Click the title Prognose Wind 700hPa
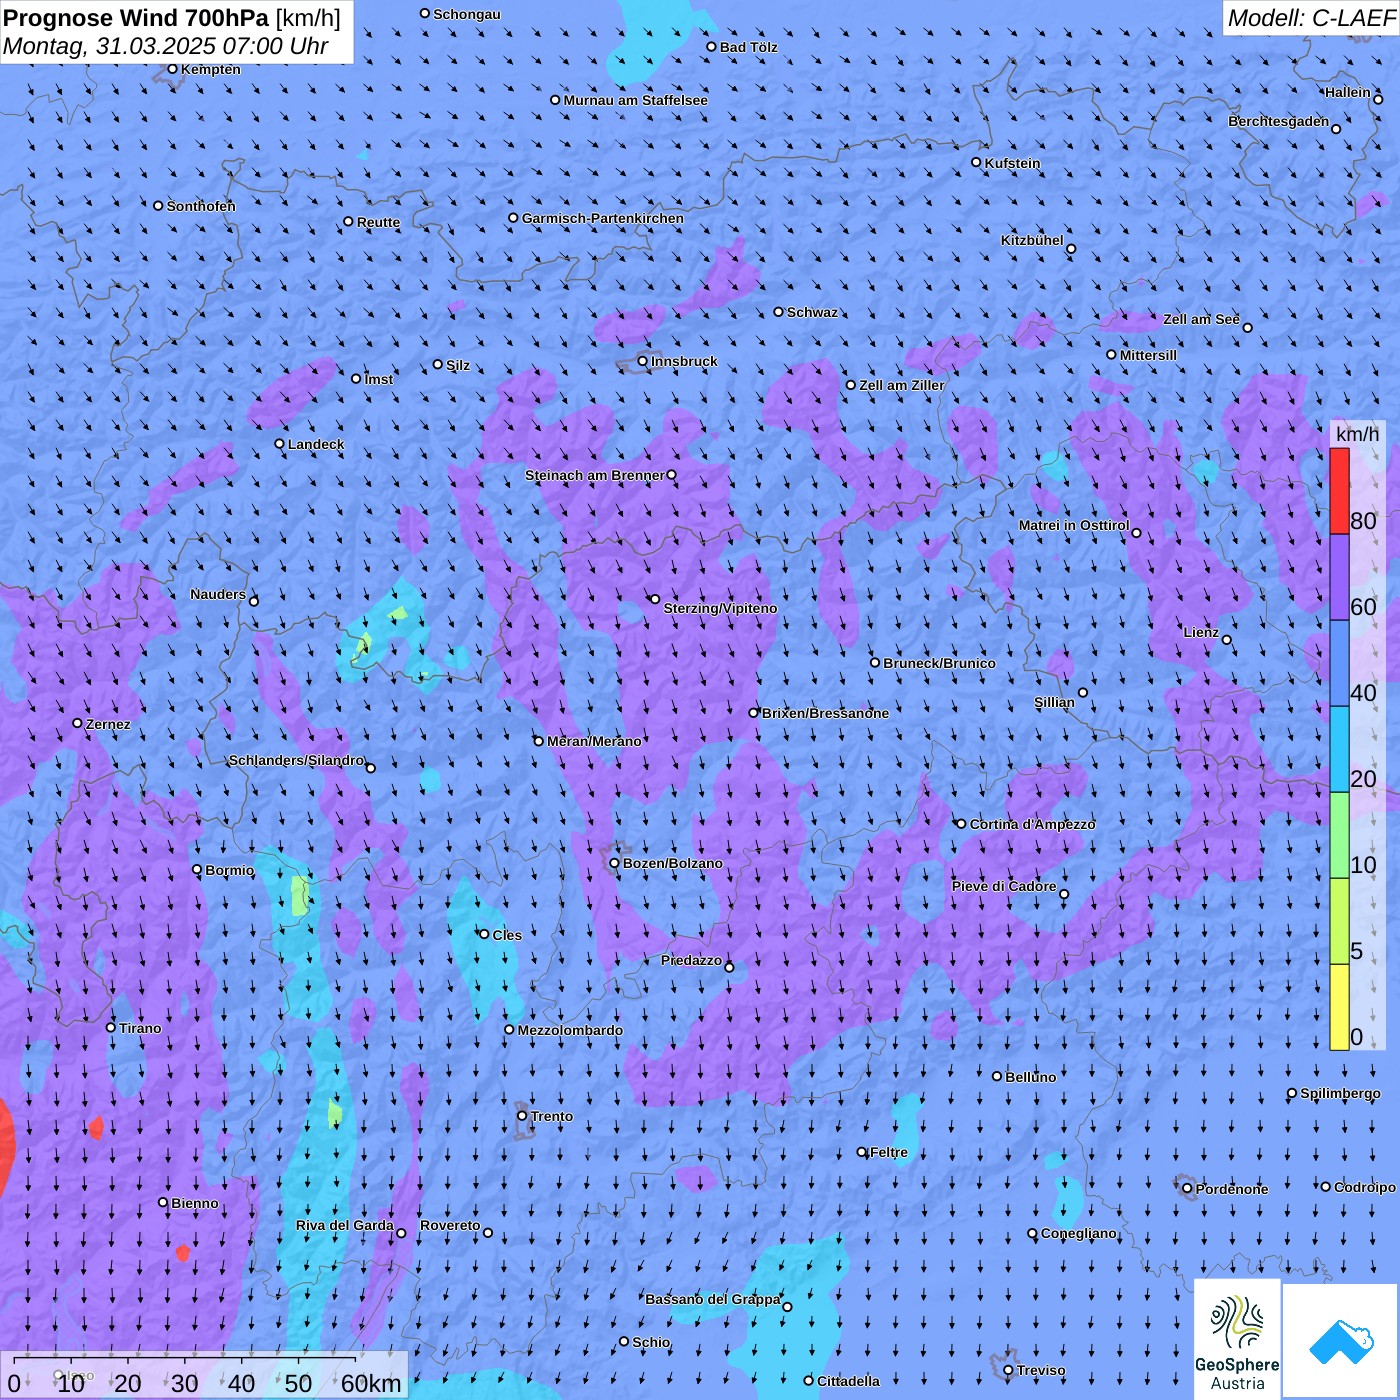This screenshot has width=1400, height=1400. 136,17
